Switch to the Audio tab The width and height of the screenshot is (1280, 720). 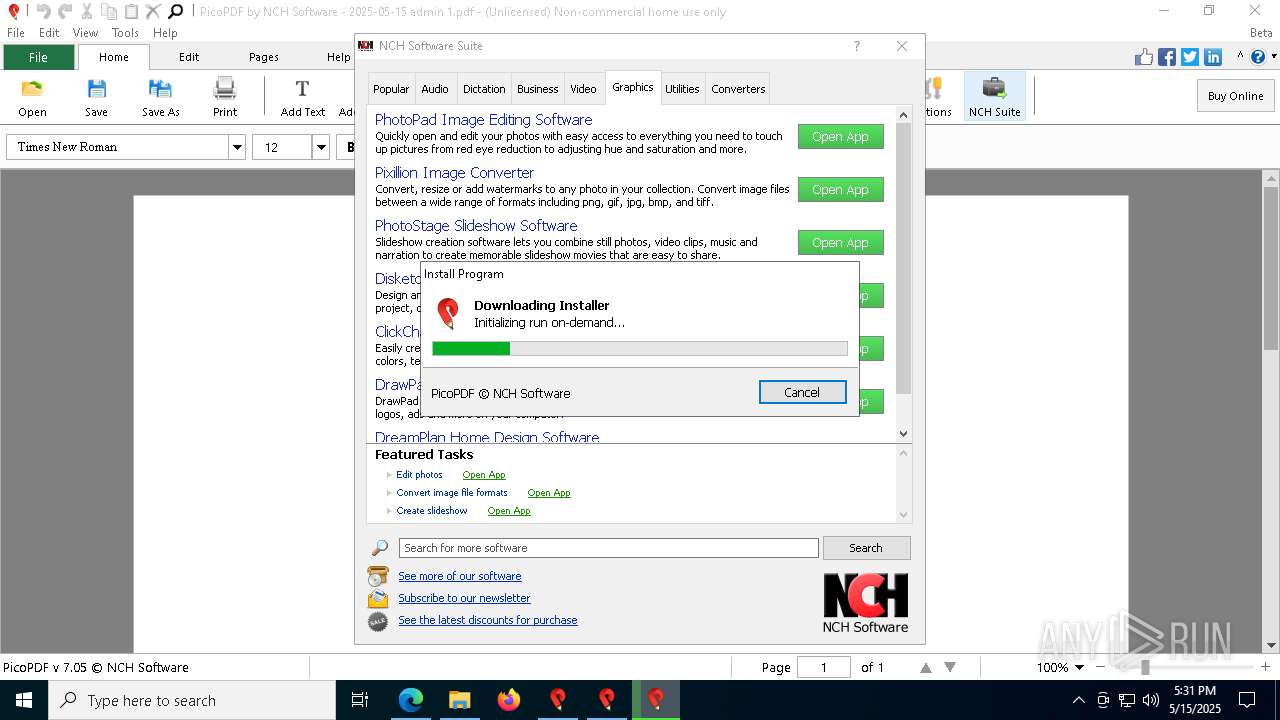click(x=435, y=89)
